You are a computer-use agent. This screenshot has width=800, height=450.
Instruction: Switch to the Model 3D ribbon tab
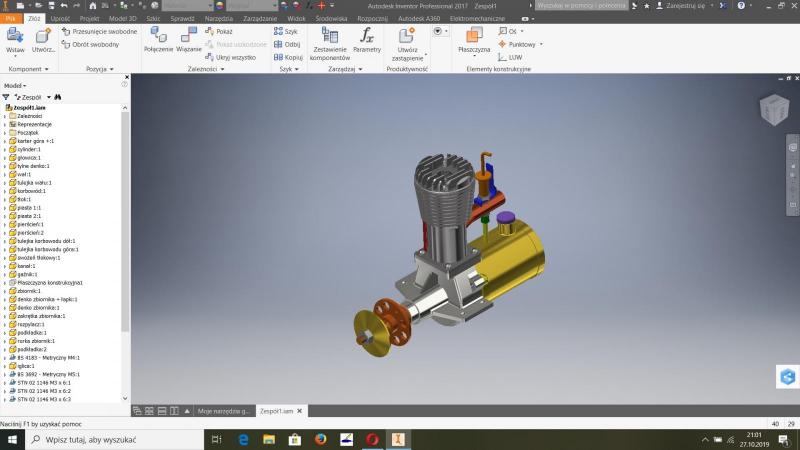point(122,18)
